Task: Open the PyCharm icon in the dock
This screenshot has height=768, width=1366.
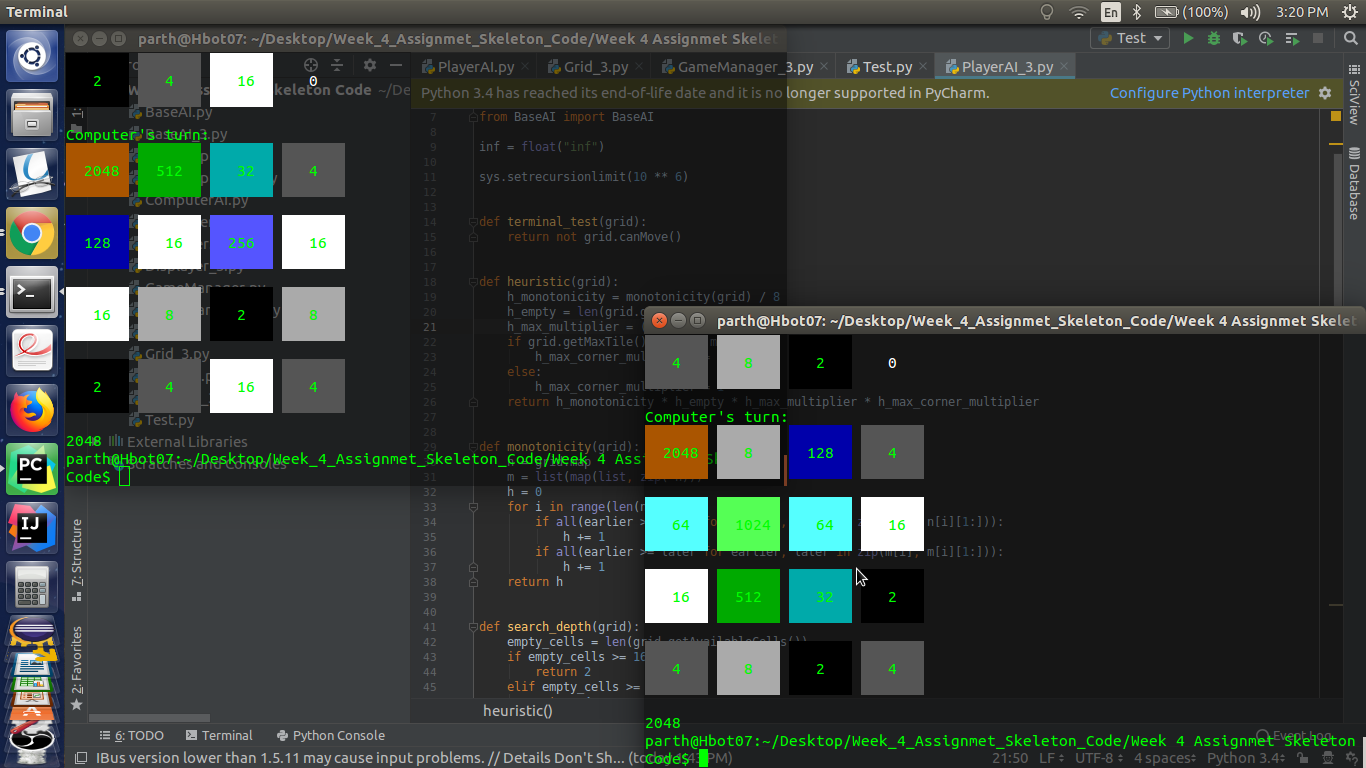Action: (32, 467)
